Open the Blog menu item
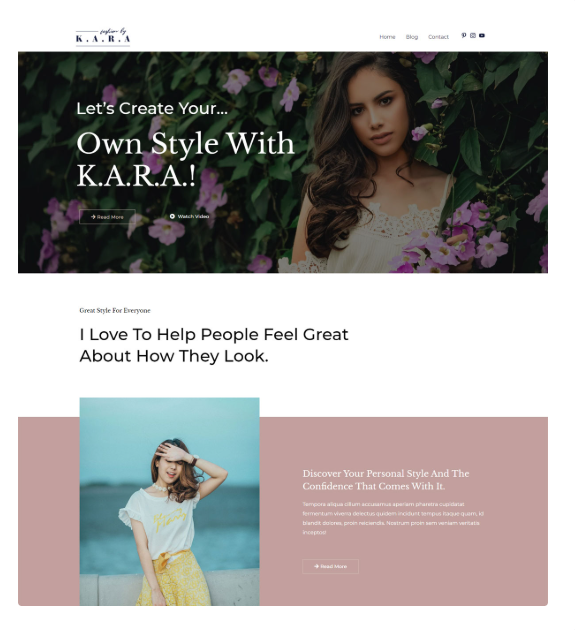This screenshot has width=575, height=630. (x=412, y=37)
